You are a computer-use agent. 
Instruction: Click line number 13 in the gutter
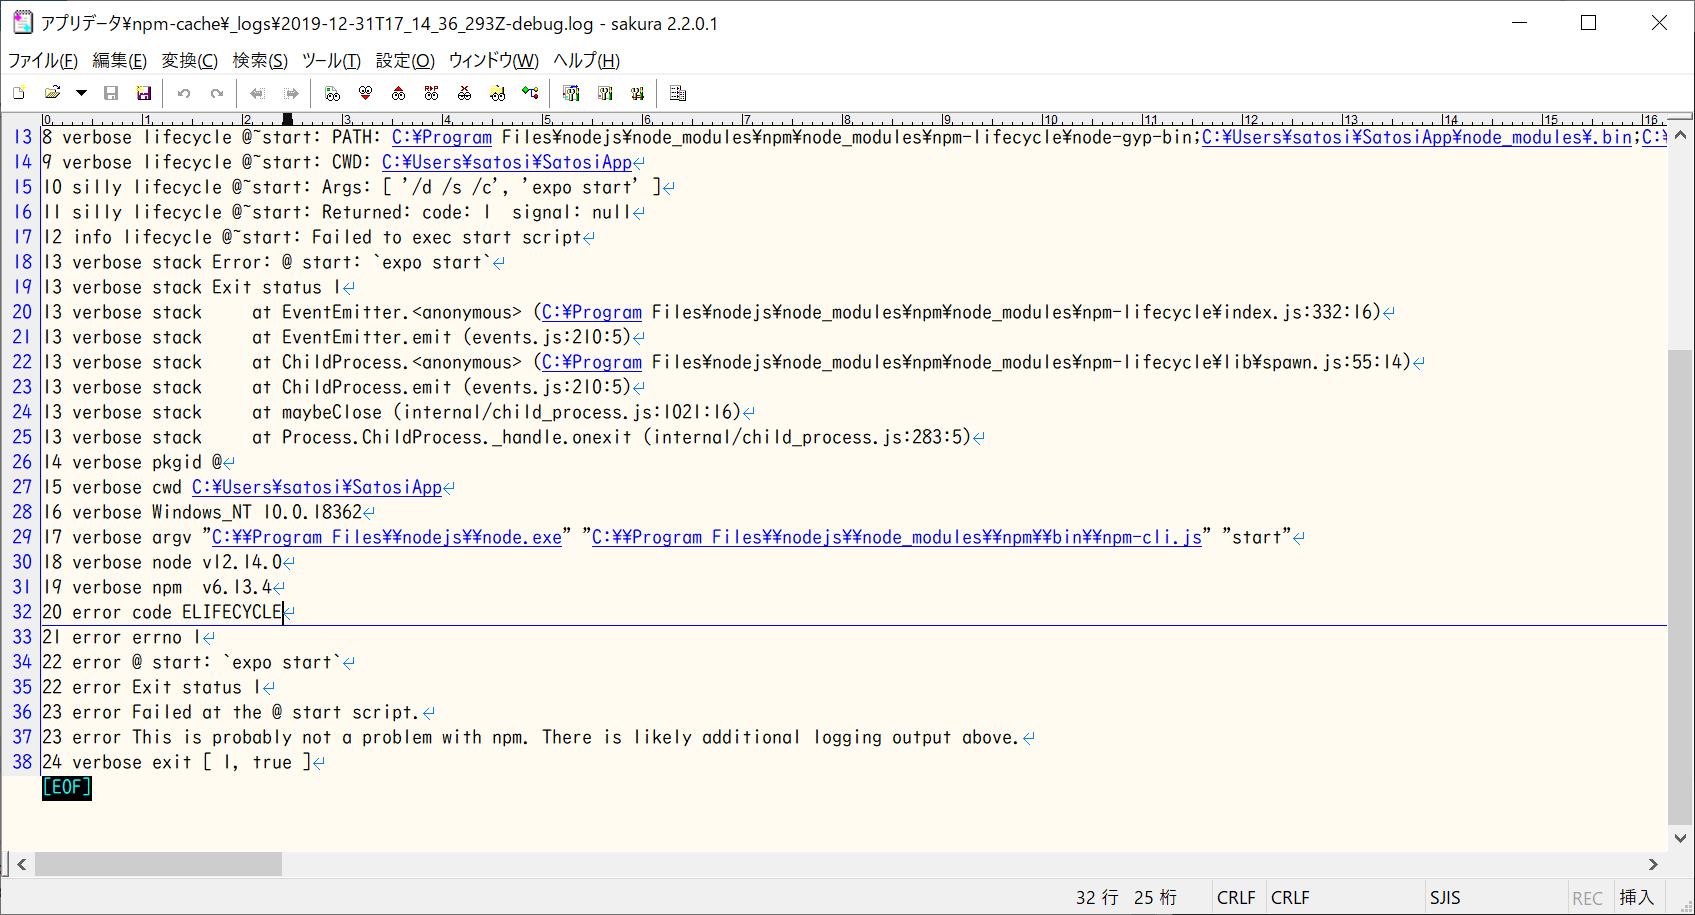pyautogui.click(x=22, y=137)
